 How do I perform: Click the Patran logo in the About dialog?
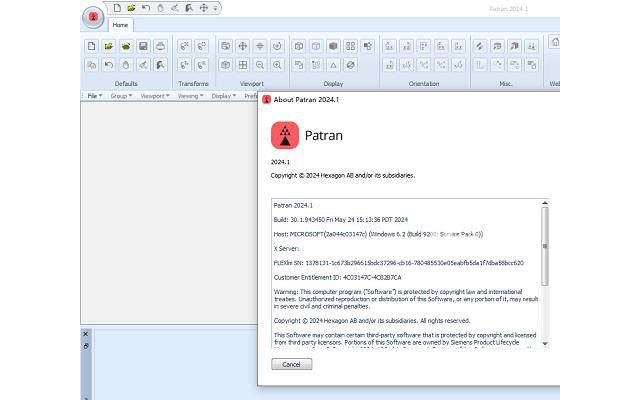coord(285,135)
